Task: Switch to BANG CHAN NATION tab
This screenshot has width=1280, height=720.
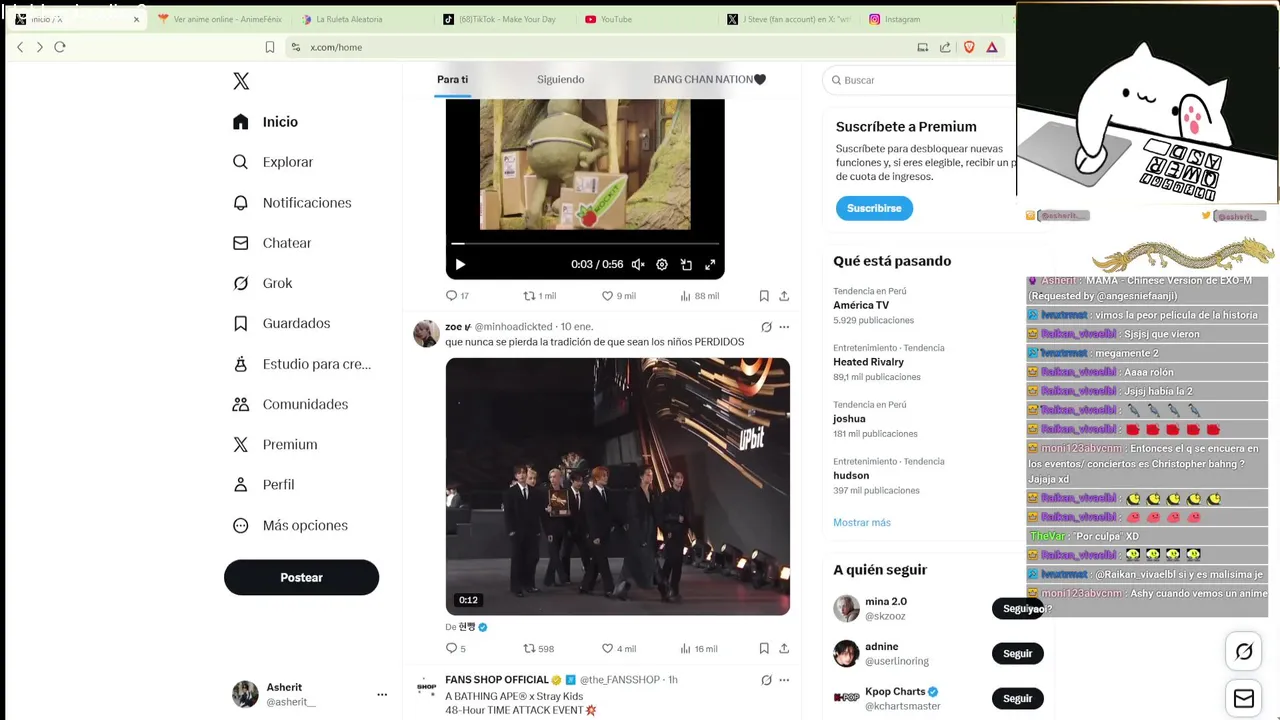Action: coord(709,80)
